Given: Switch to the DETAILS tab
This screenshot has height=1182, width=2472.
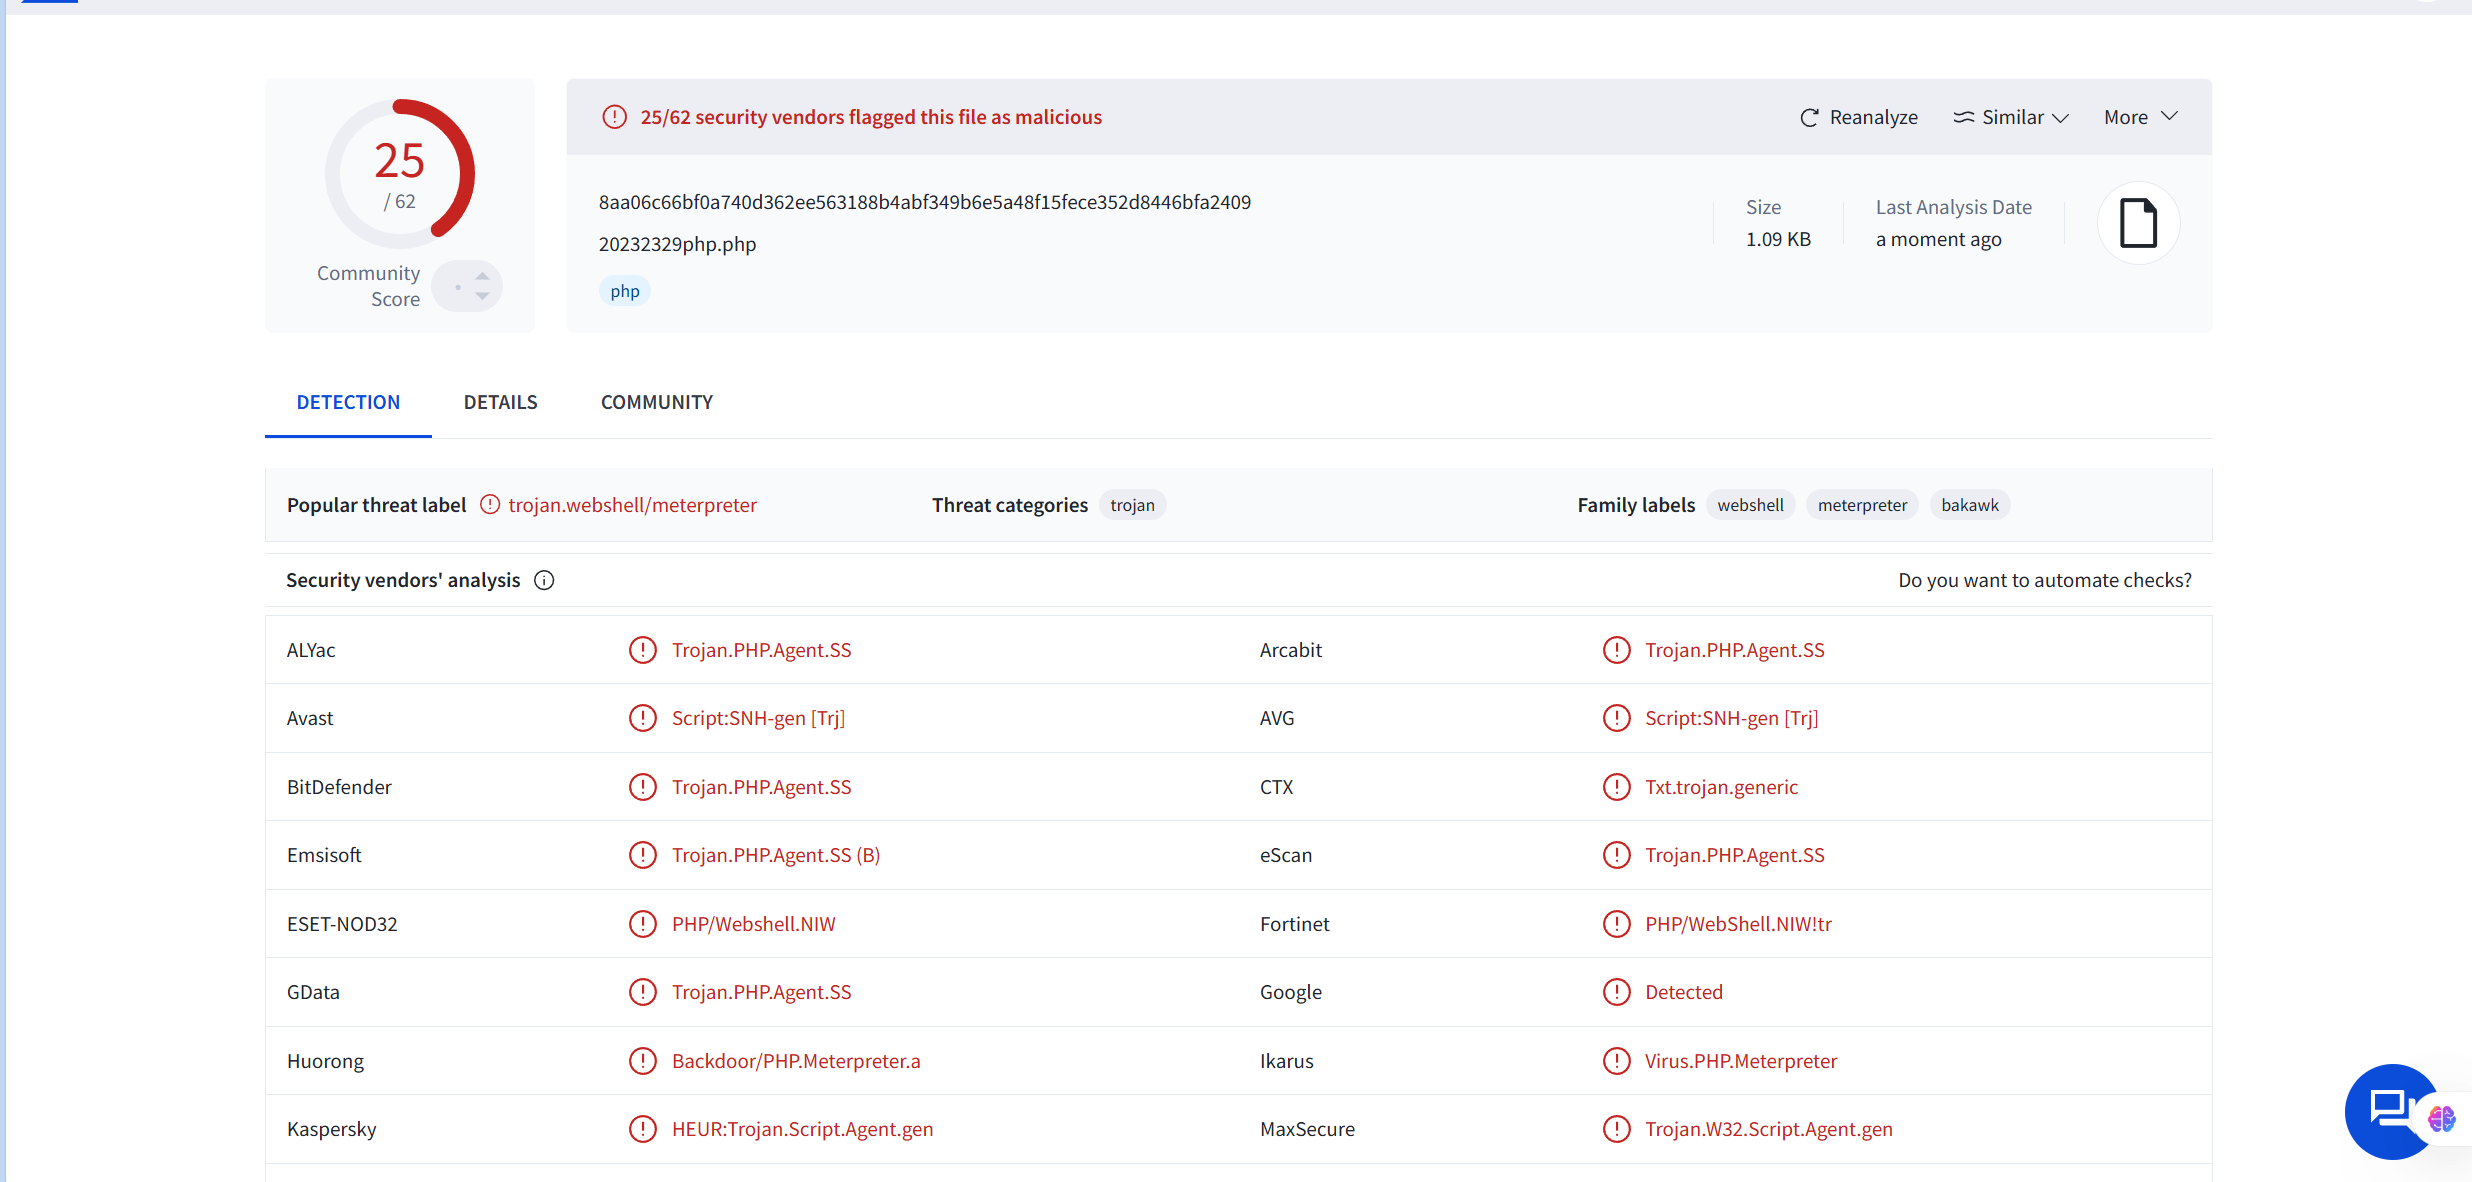Looking at the screenshot, I should click(500, 403).
